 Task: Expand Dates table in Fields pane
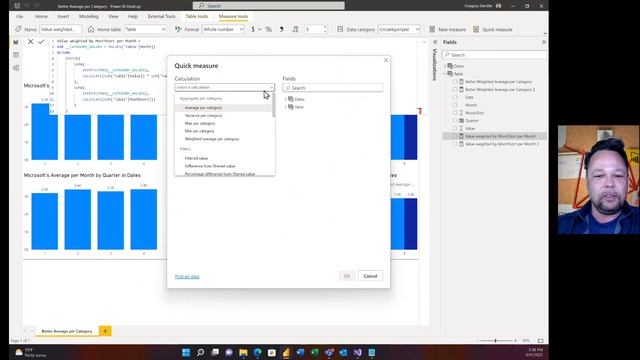[x=445, y=66]
